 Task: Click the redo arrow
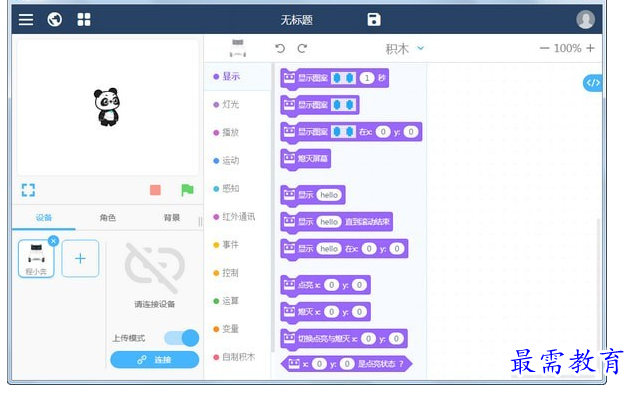point(302,48)
